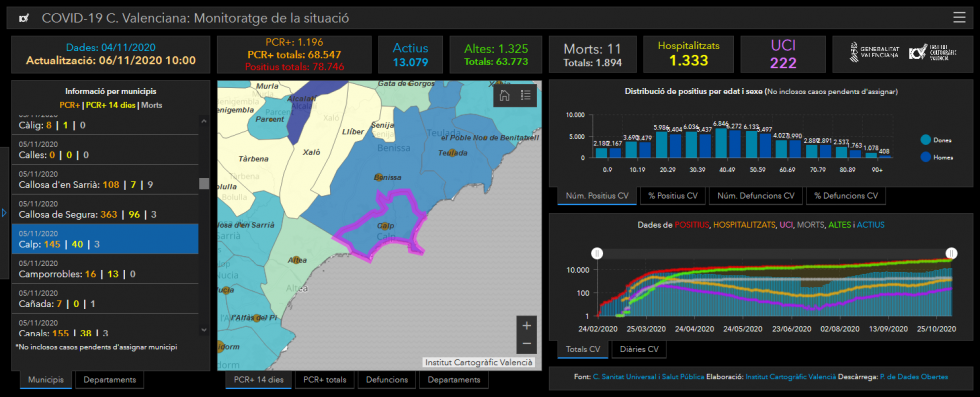Open the % Positius CV tab
The height and width of the screenshot is (397, 980).
click(x=672, y=196)
